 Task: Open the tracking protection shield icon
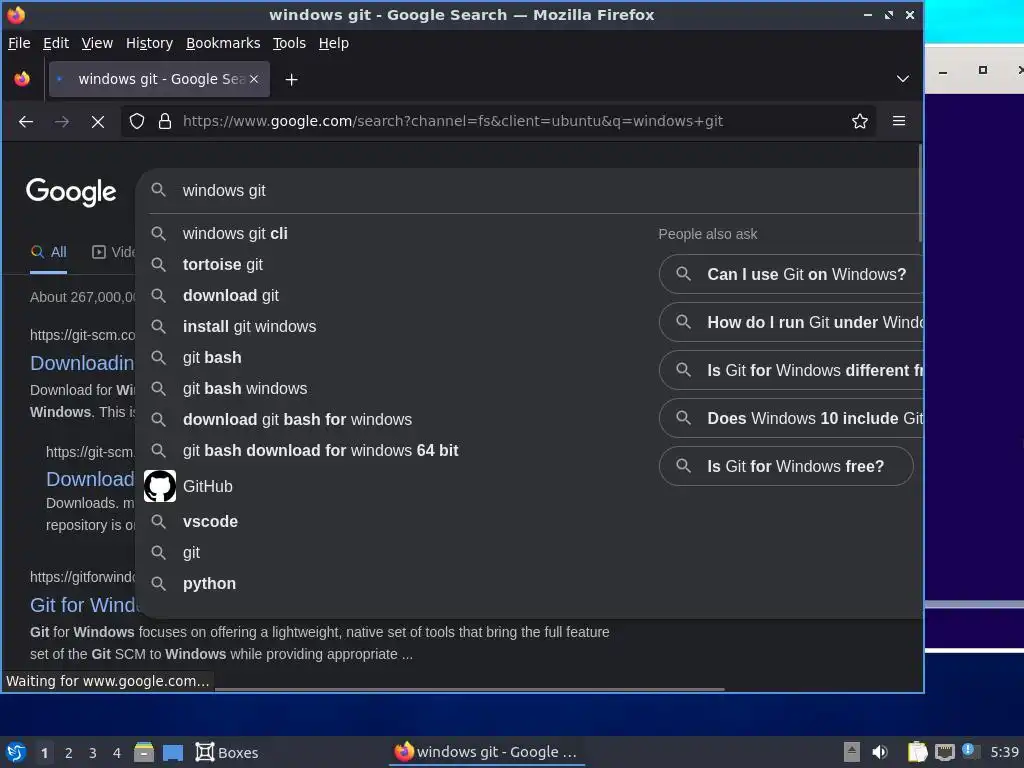coord(136,121)
